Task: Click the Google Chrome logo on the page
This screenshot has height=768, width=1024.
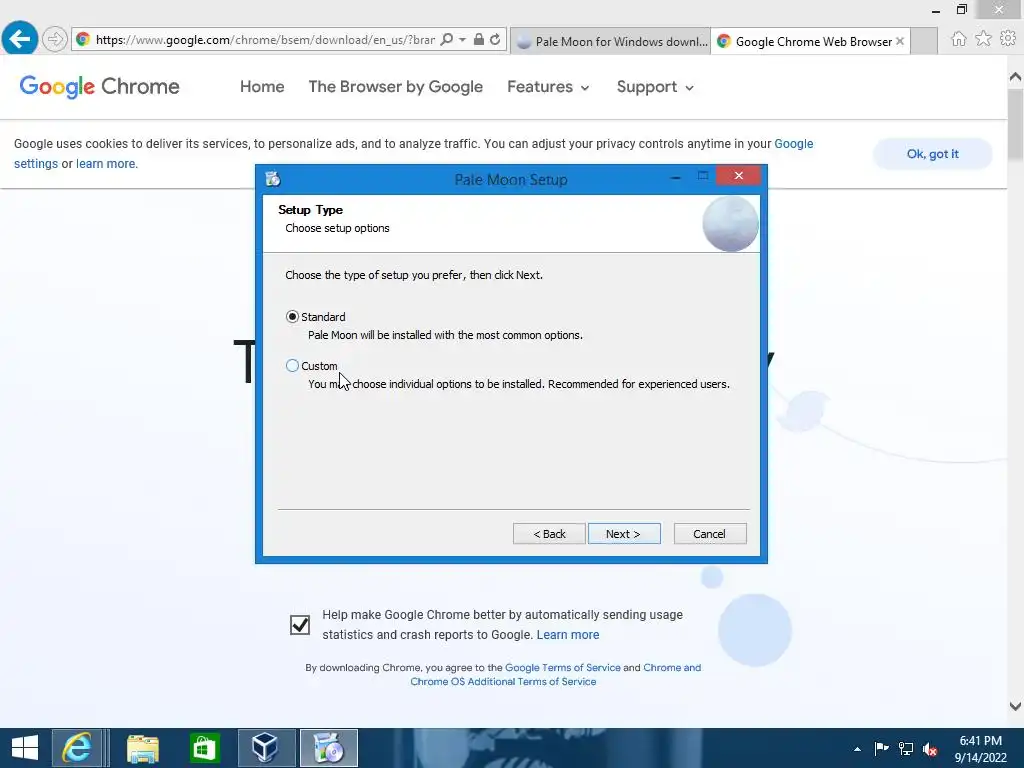Action: [99, 86]
